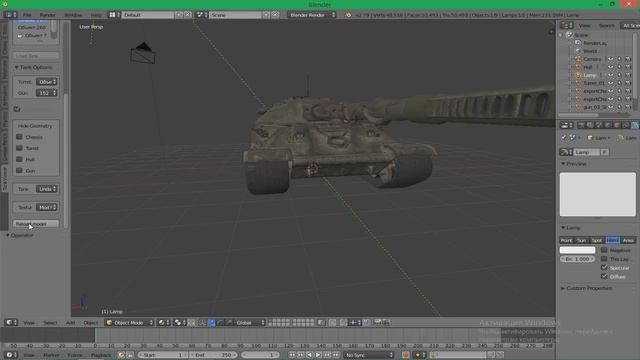This screenshot has height=360, width=640.
Task: Click the Reload model button
Action: coord(36,224)
